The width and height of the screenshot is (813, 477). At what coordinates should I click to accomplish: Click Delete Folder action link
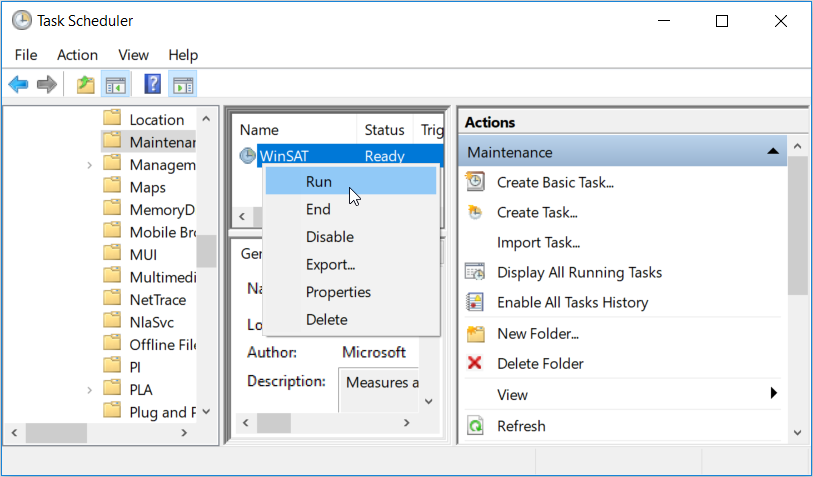pyautogui.click(x=540, y=363)
